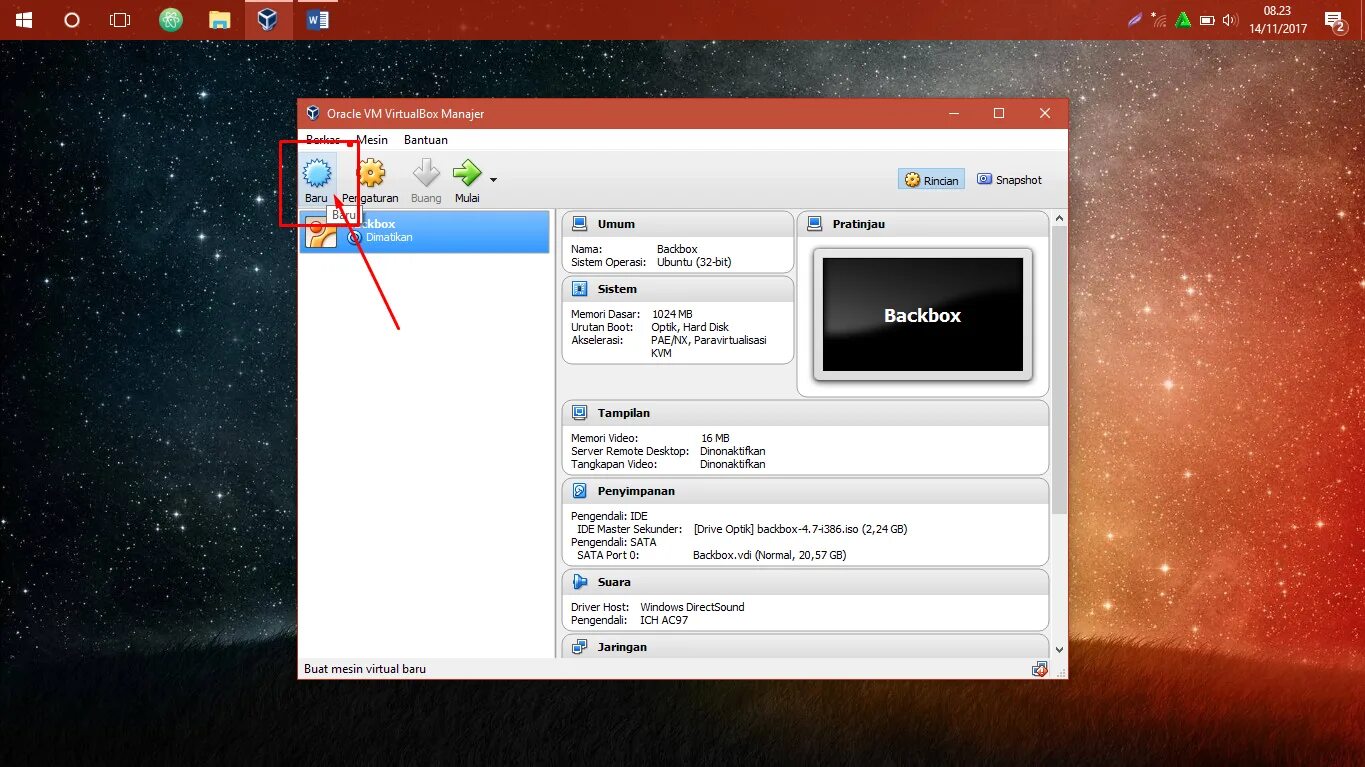Open Word from the taskbar
This screenshot has width=1365, height=767.
point(318,20)
